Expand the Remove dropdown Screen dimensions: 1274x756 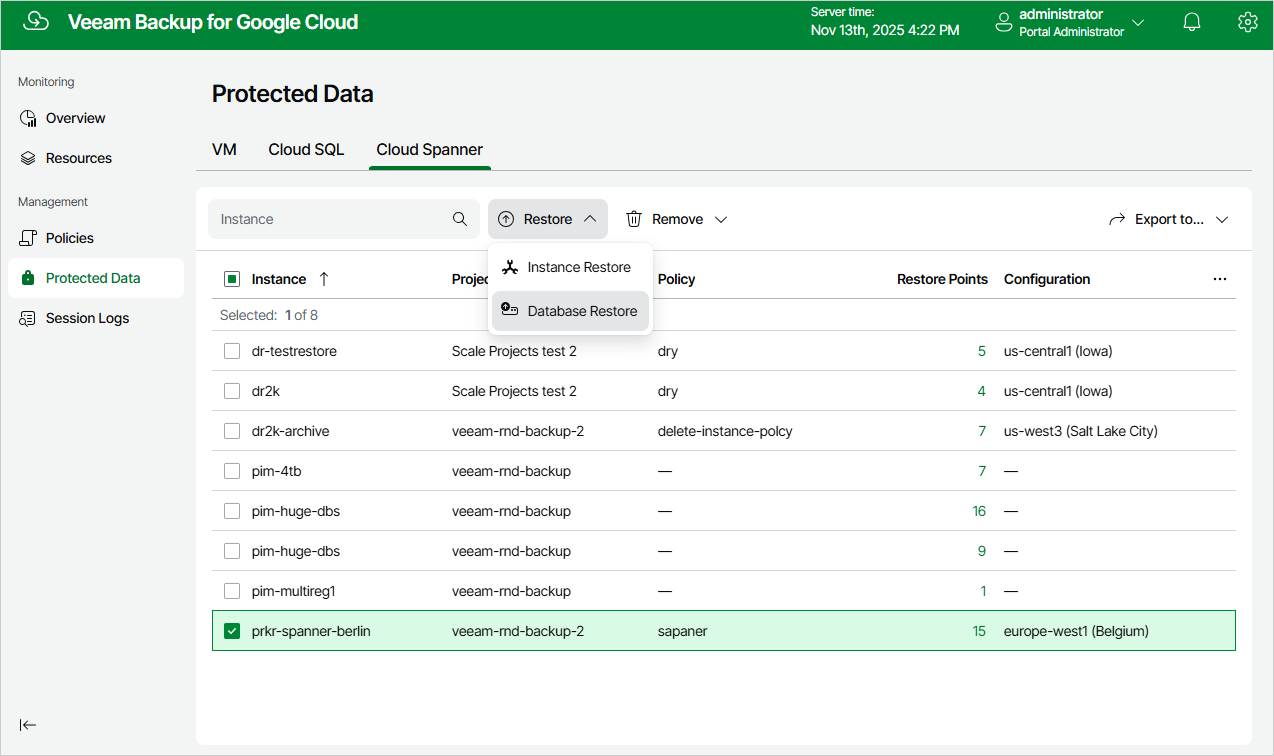pos(677,219)
